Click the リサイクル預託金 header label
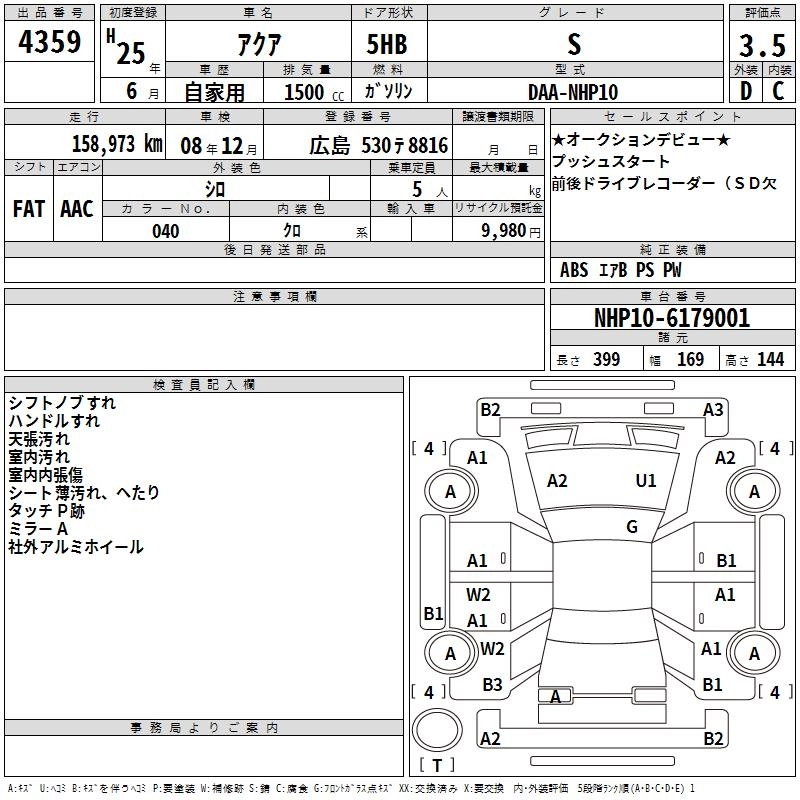This screenshot has height=800, width=800. click(498, 208)
